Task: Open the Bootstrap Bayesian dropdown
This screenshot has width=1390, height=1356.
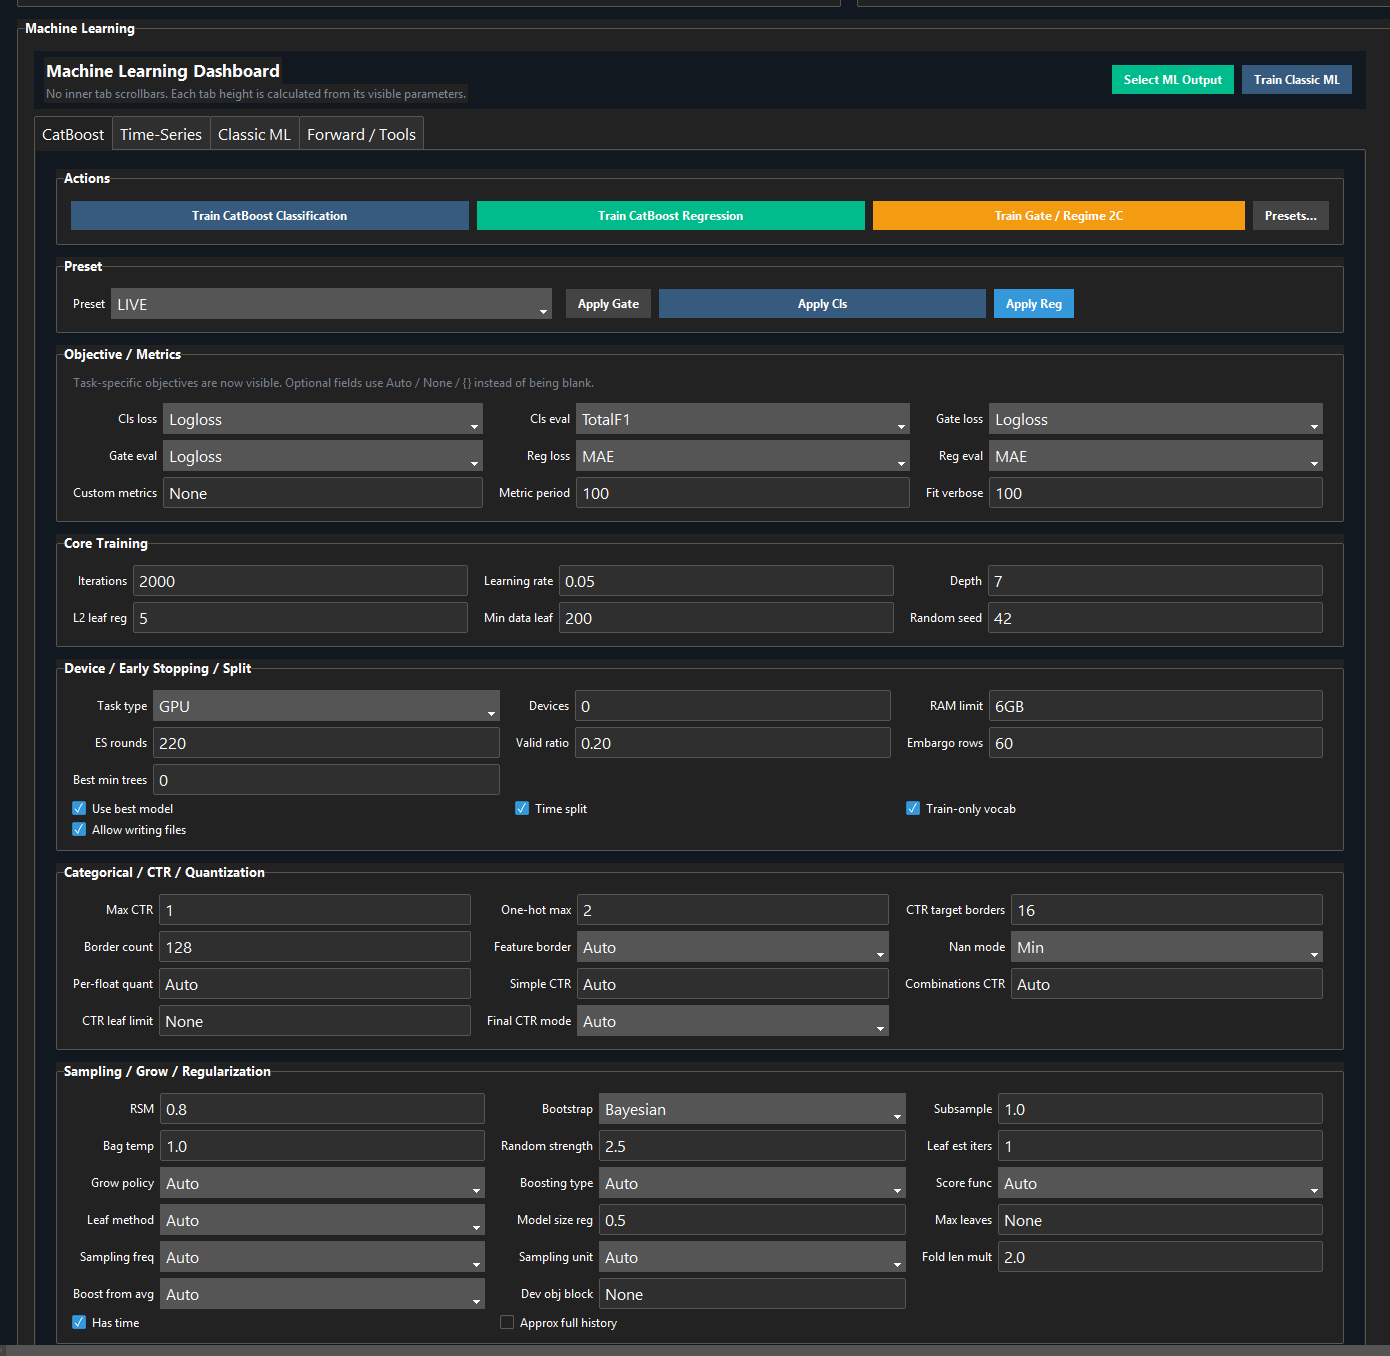Action: pyautogui.click(x=752, y=1109)
